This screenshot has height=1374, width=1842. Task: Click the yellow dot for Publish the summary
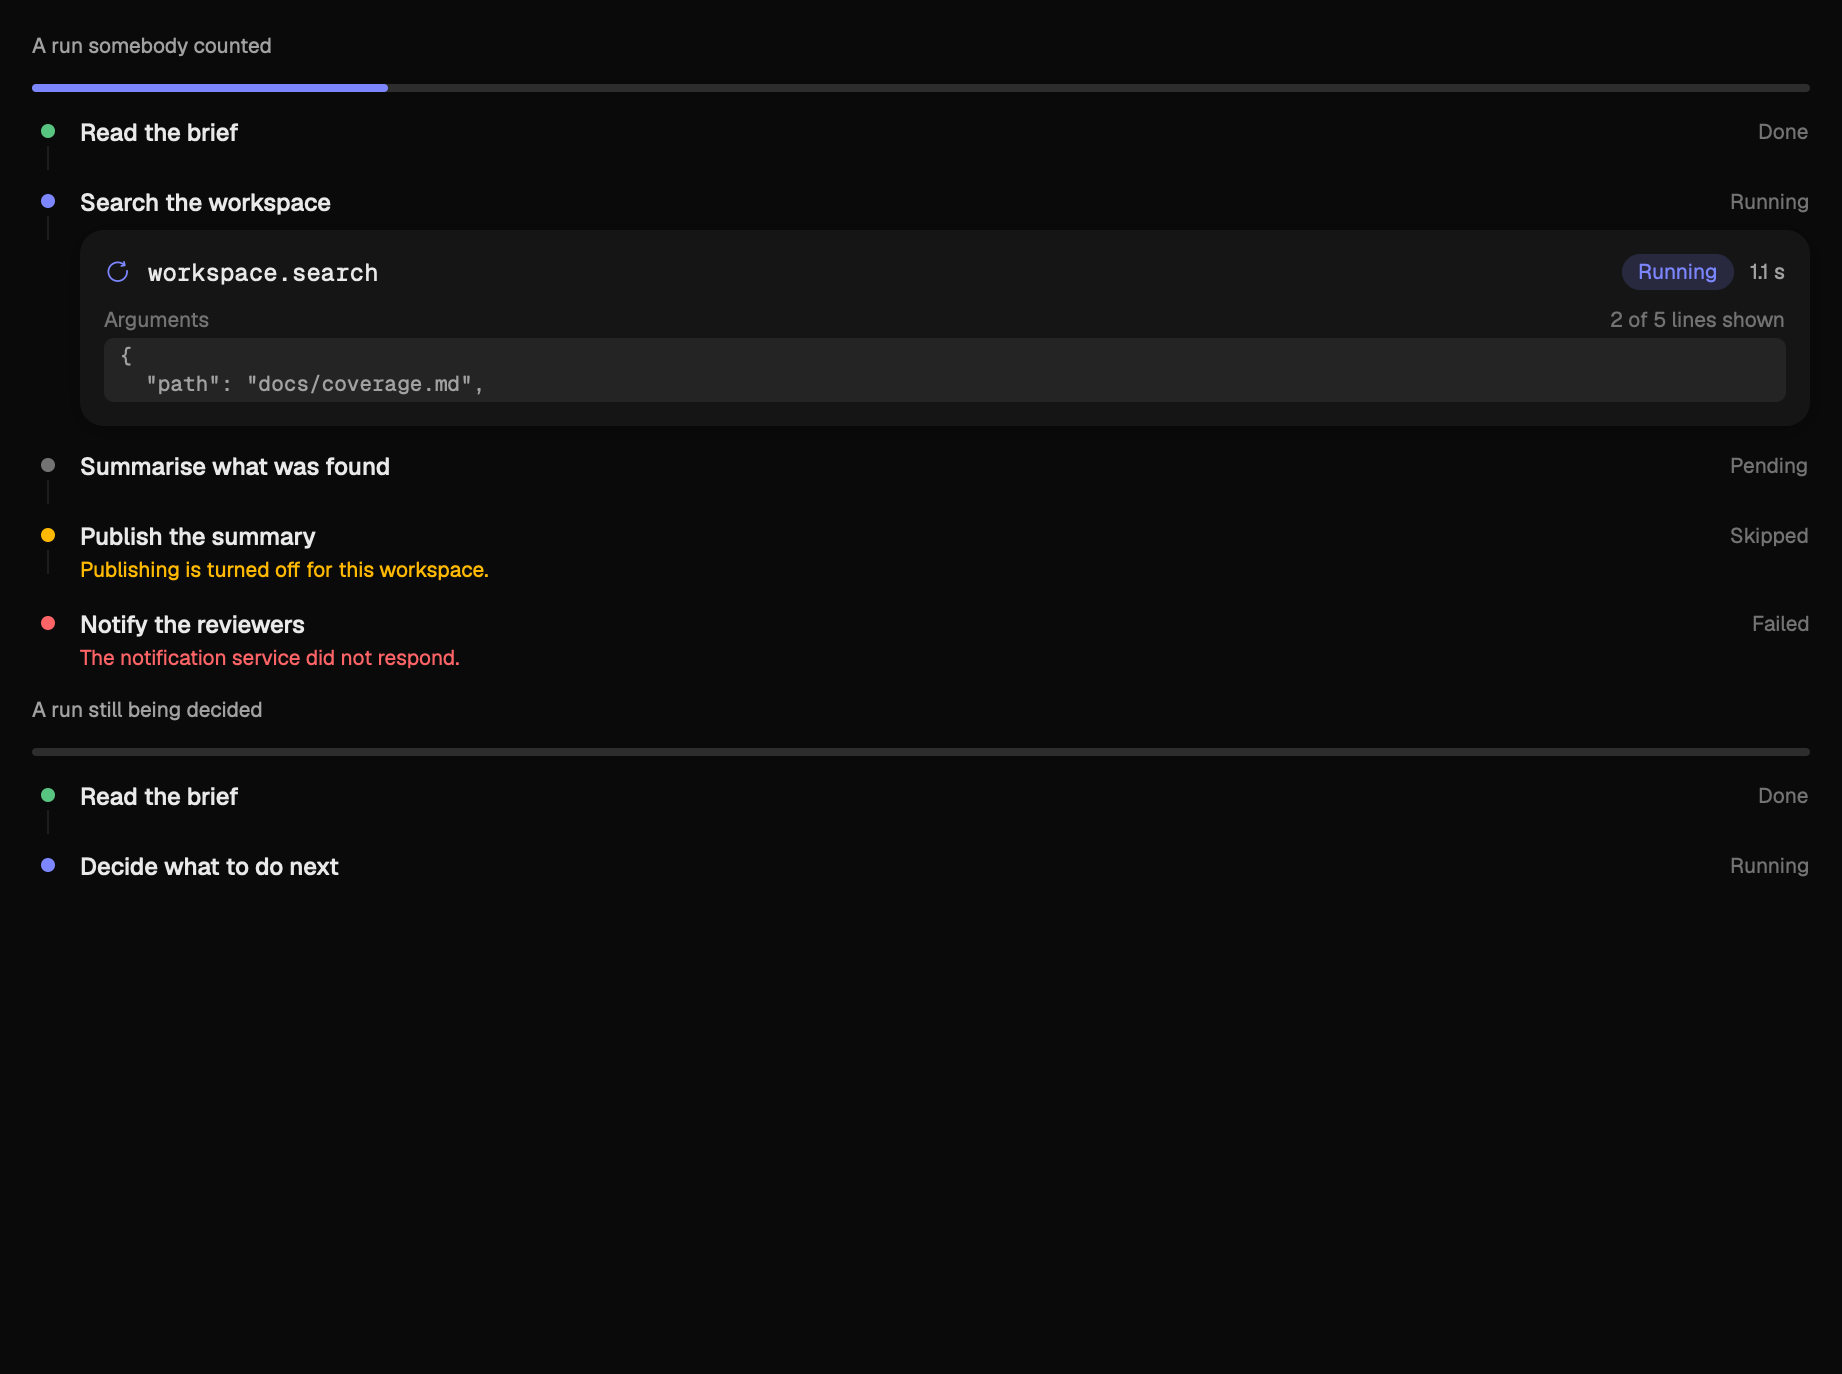tap(48, 535)
